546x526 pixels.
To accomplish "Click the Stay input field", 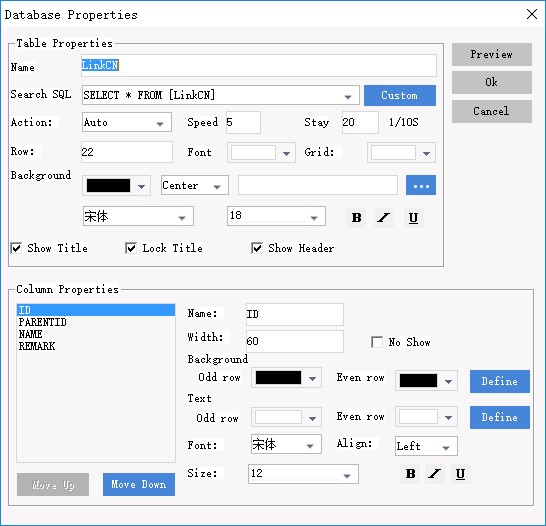I will pos(360,123).
